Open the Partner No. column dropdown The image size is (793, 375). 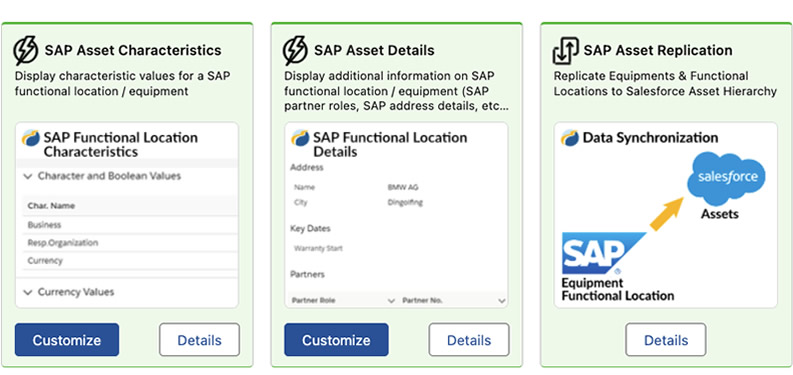(x=501, y=301)
